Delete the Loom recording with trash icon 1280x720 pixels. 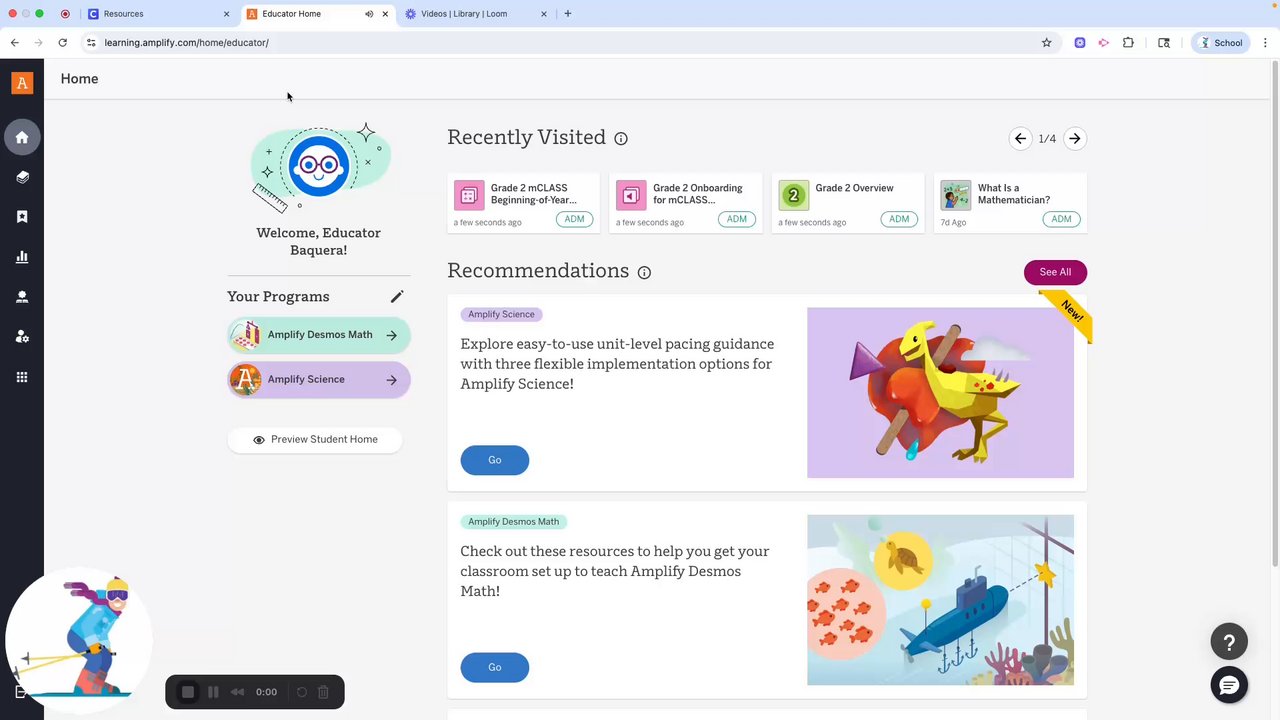[323, 692]
